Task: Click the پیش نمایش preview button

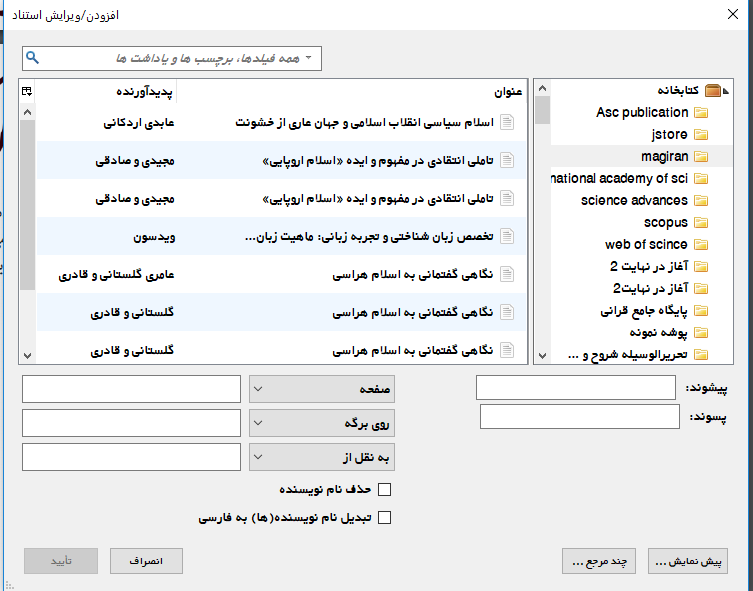Action: click(x=687, y=561)
